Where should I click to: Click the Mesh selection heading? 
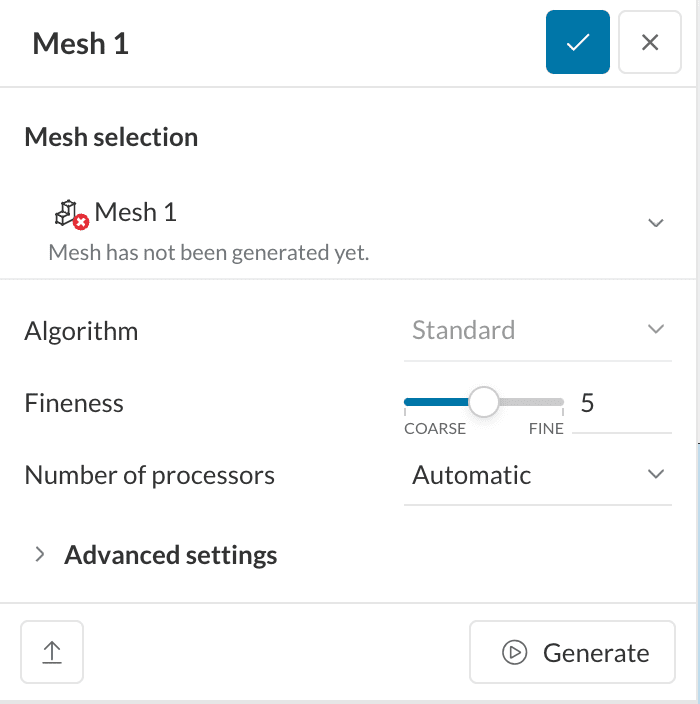click(111, 137)
